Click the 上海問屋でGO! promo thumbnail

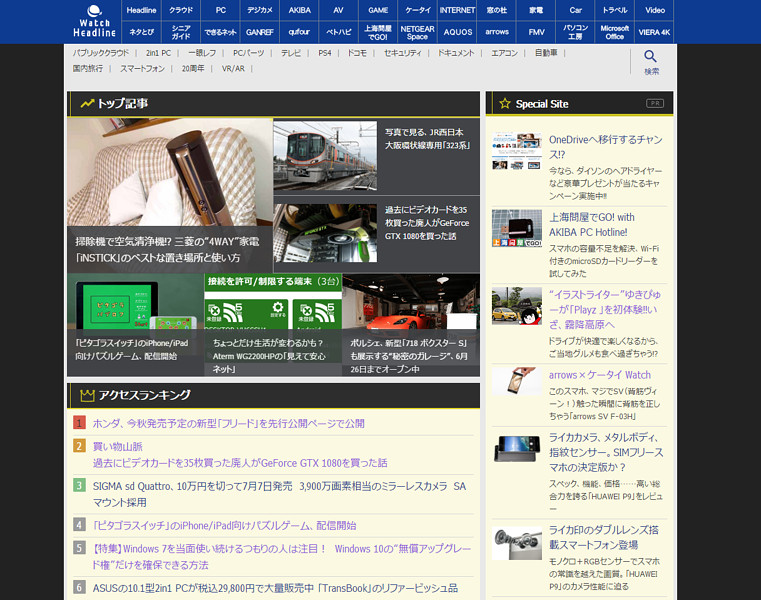[517, 228]
